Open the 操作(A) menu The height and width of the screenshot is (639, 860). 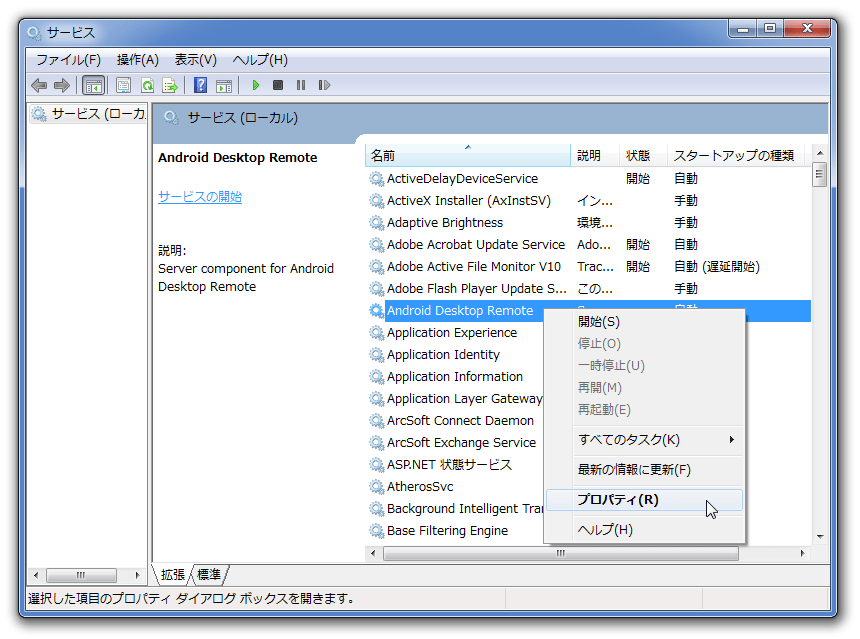tap(138, 59)
